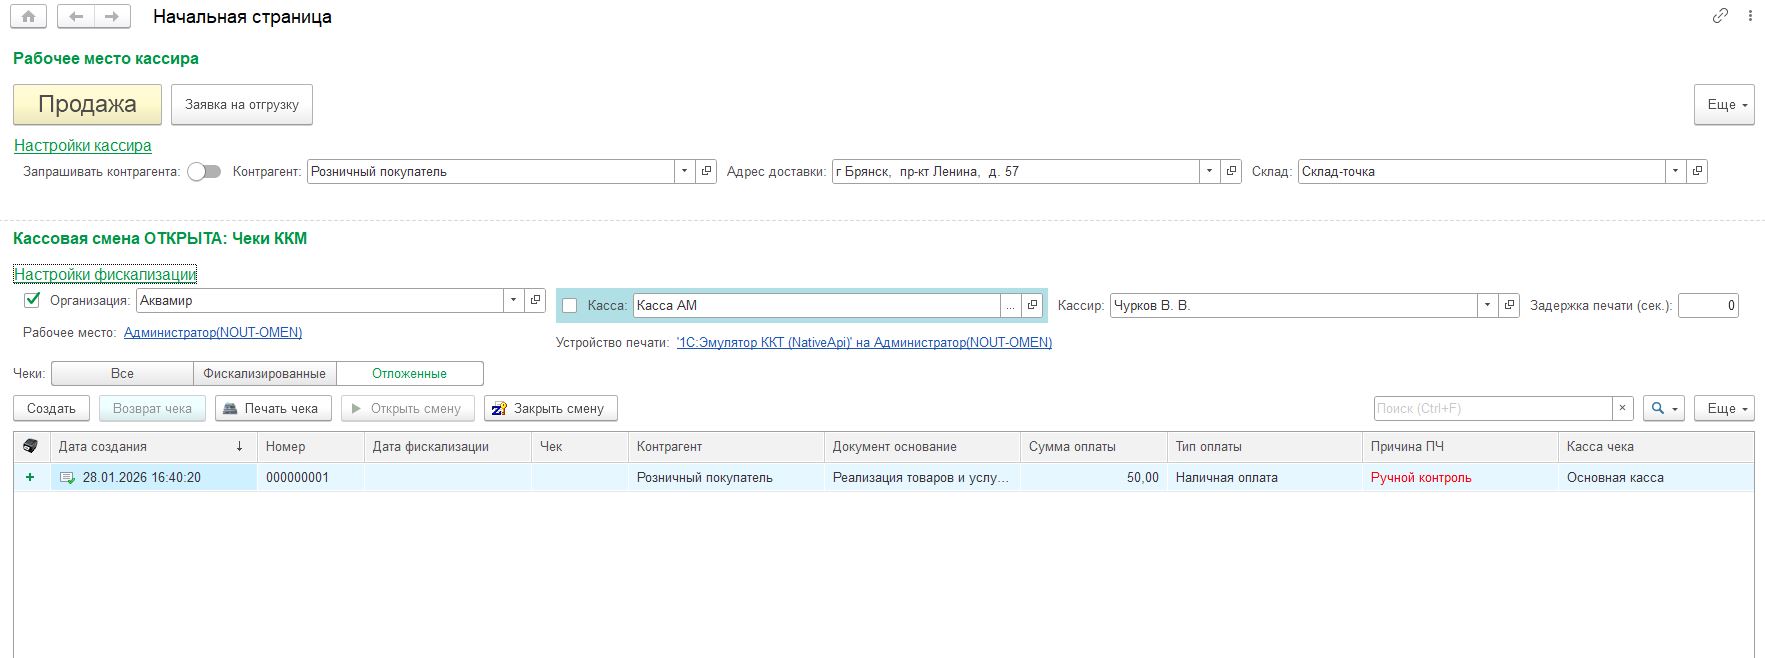Enable the Касса checkbox
Image resolution: width=1765 pixels, height=658 pixels.
pos(570,306)
